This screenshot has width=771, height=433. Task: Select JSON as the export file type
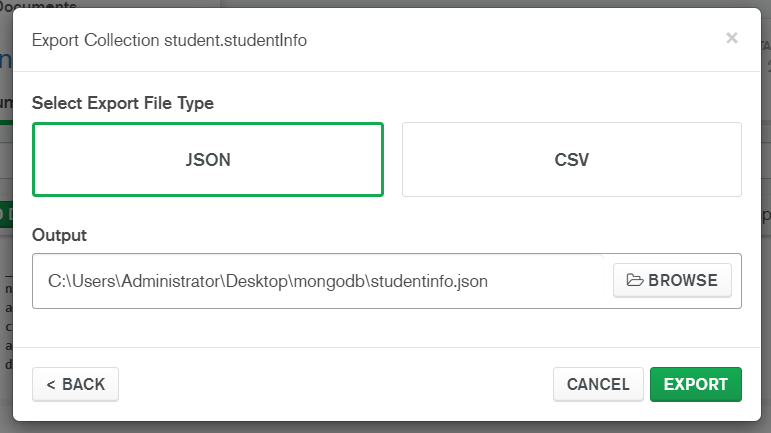pos(208,160)
